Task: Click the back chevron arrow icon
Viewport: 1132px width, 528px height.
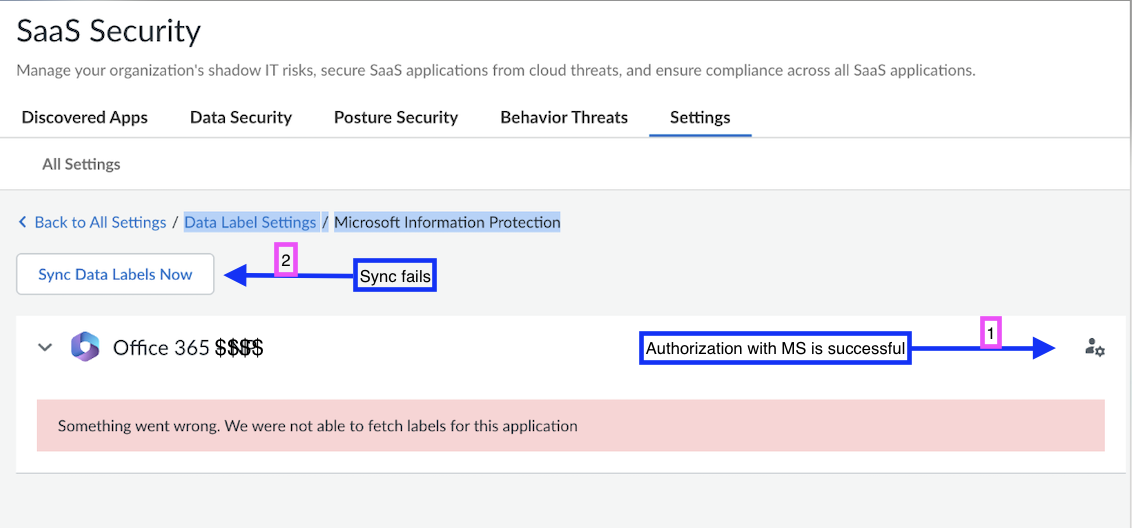Action: (23, 222)
